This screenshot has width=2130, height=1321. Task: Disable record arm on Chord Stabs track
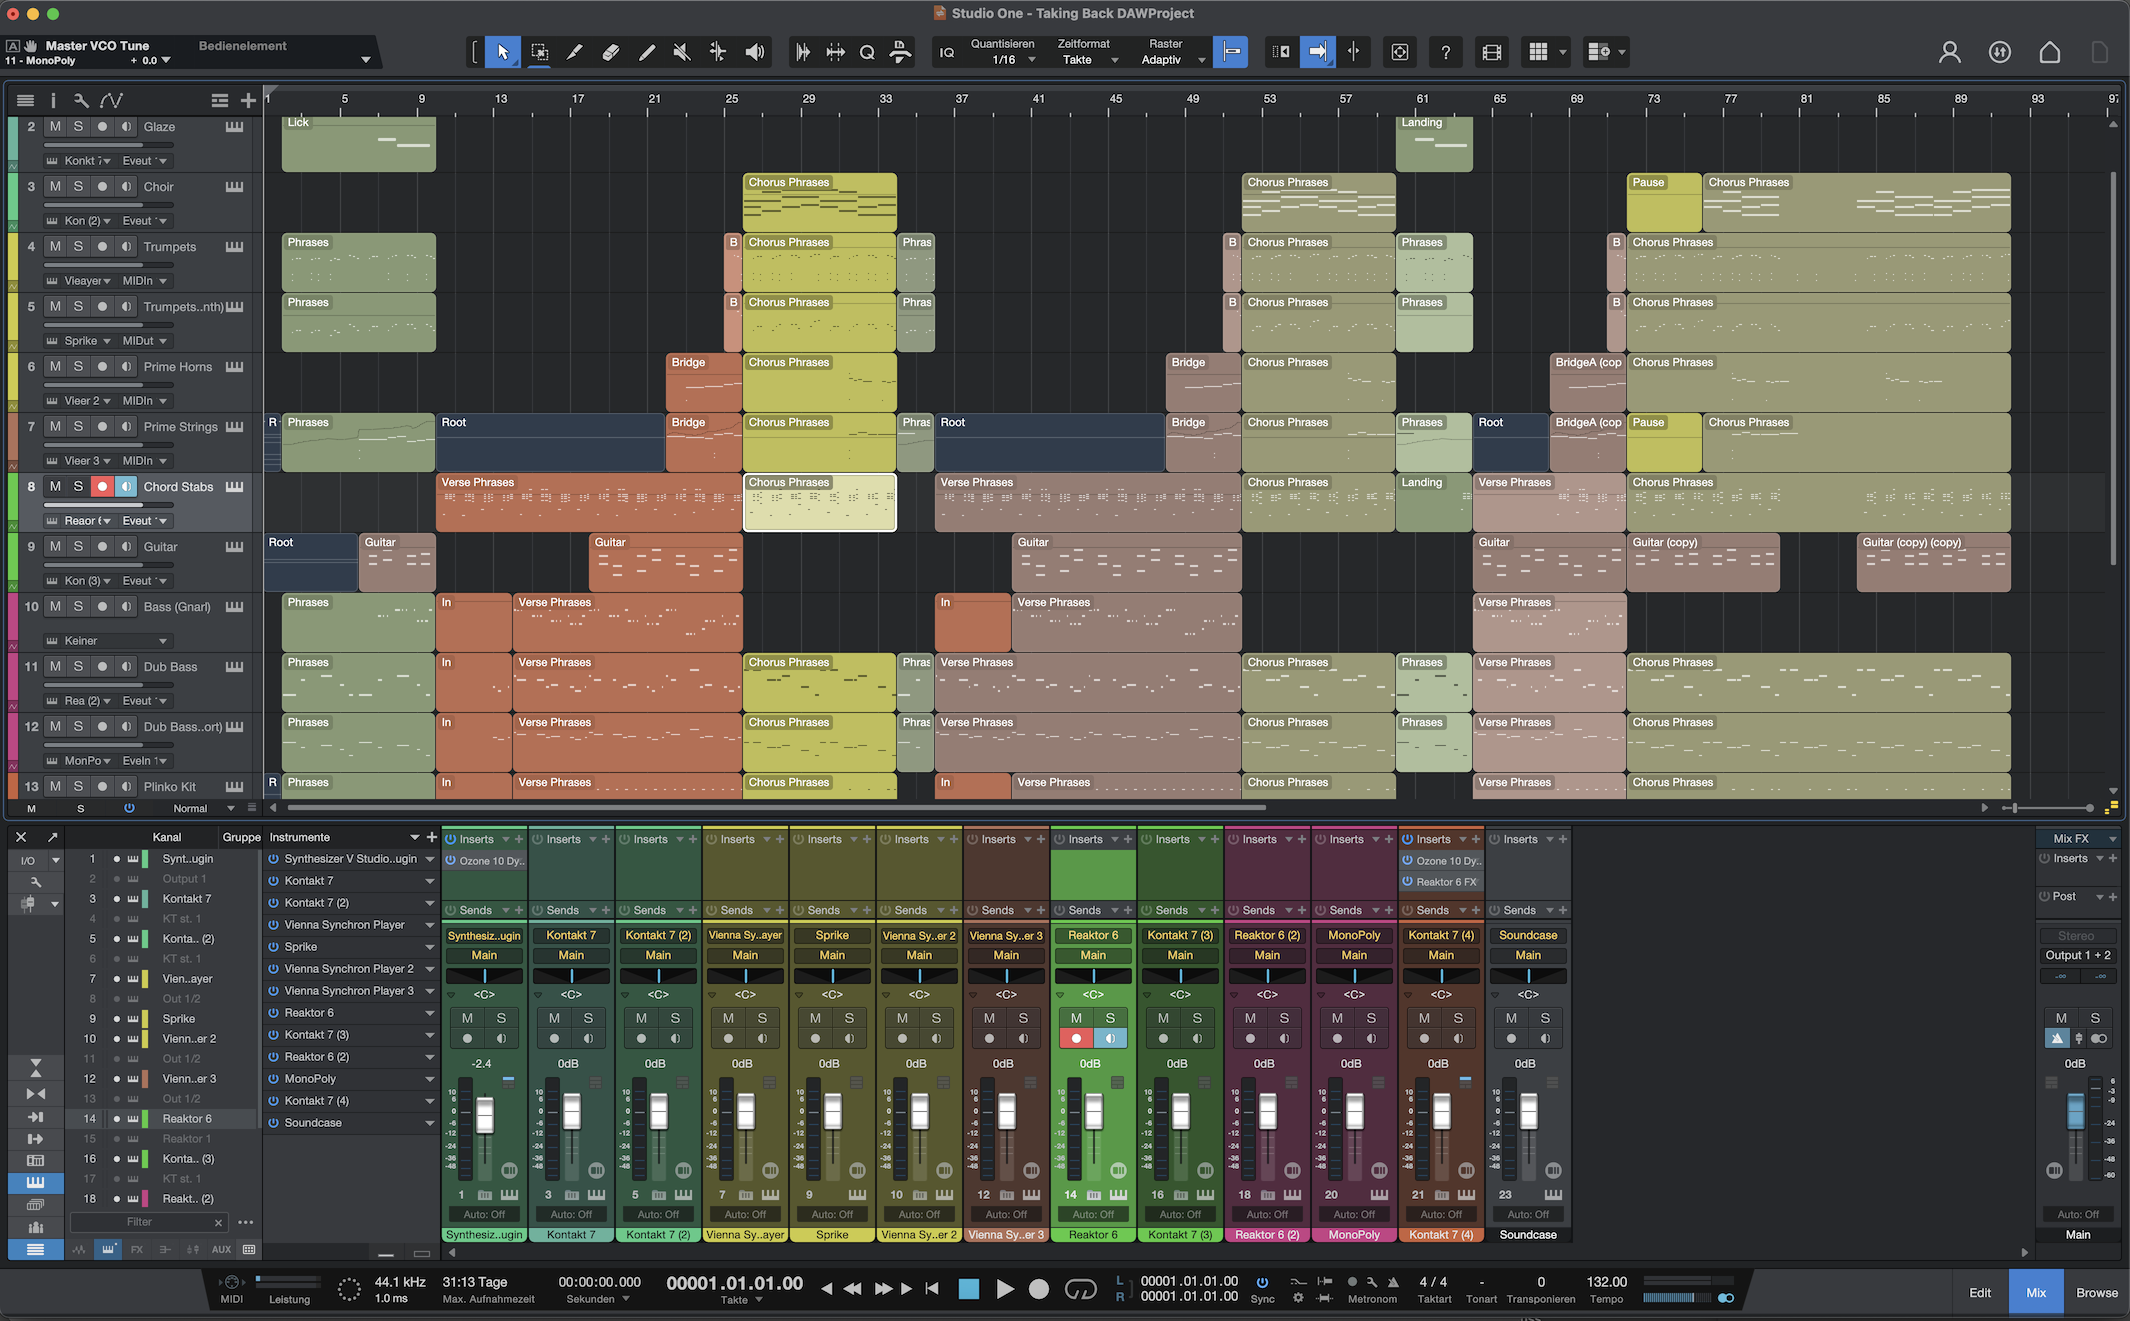pos(102,487)
